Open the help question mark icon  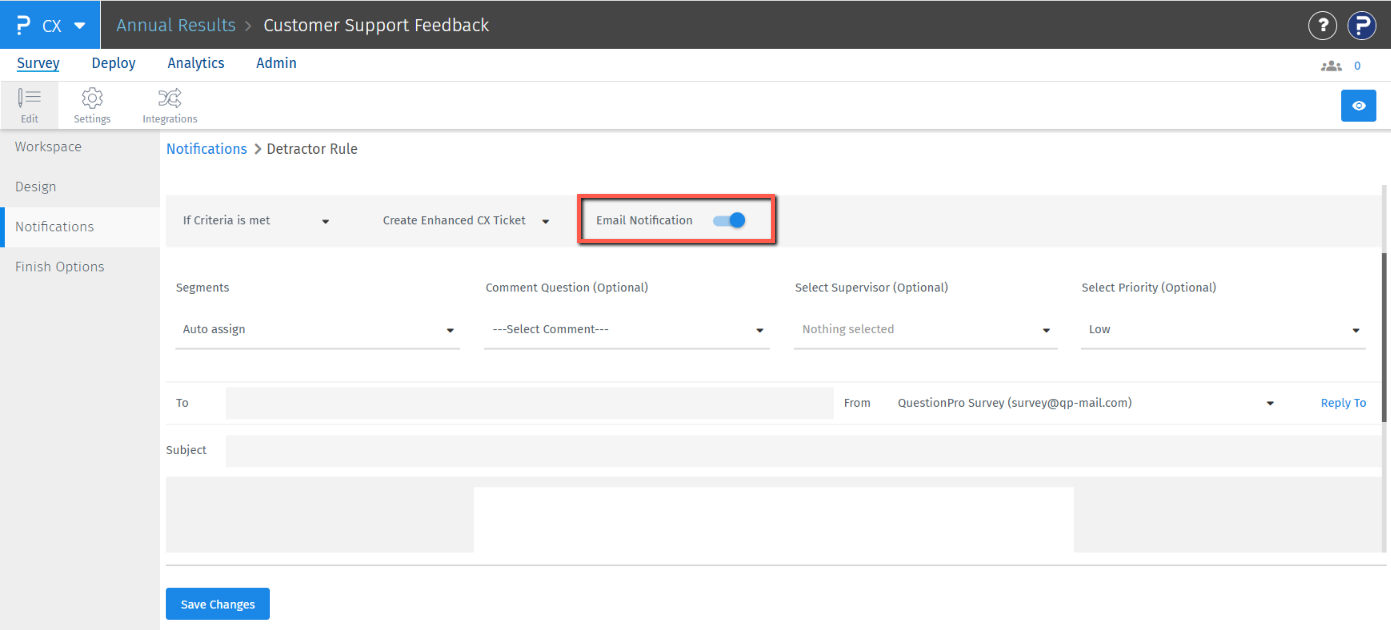pos(1322,25)
